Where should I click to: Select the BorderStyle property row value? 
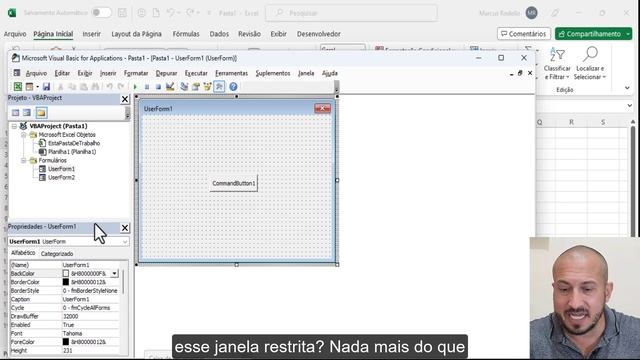(90, 291)
